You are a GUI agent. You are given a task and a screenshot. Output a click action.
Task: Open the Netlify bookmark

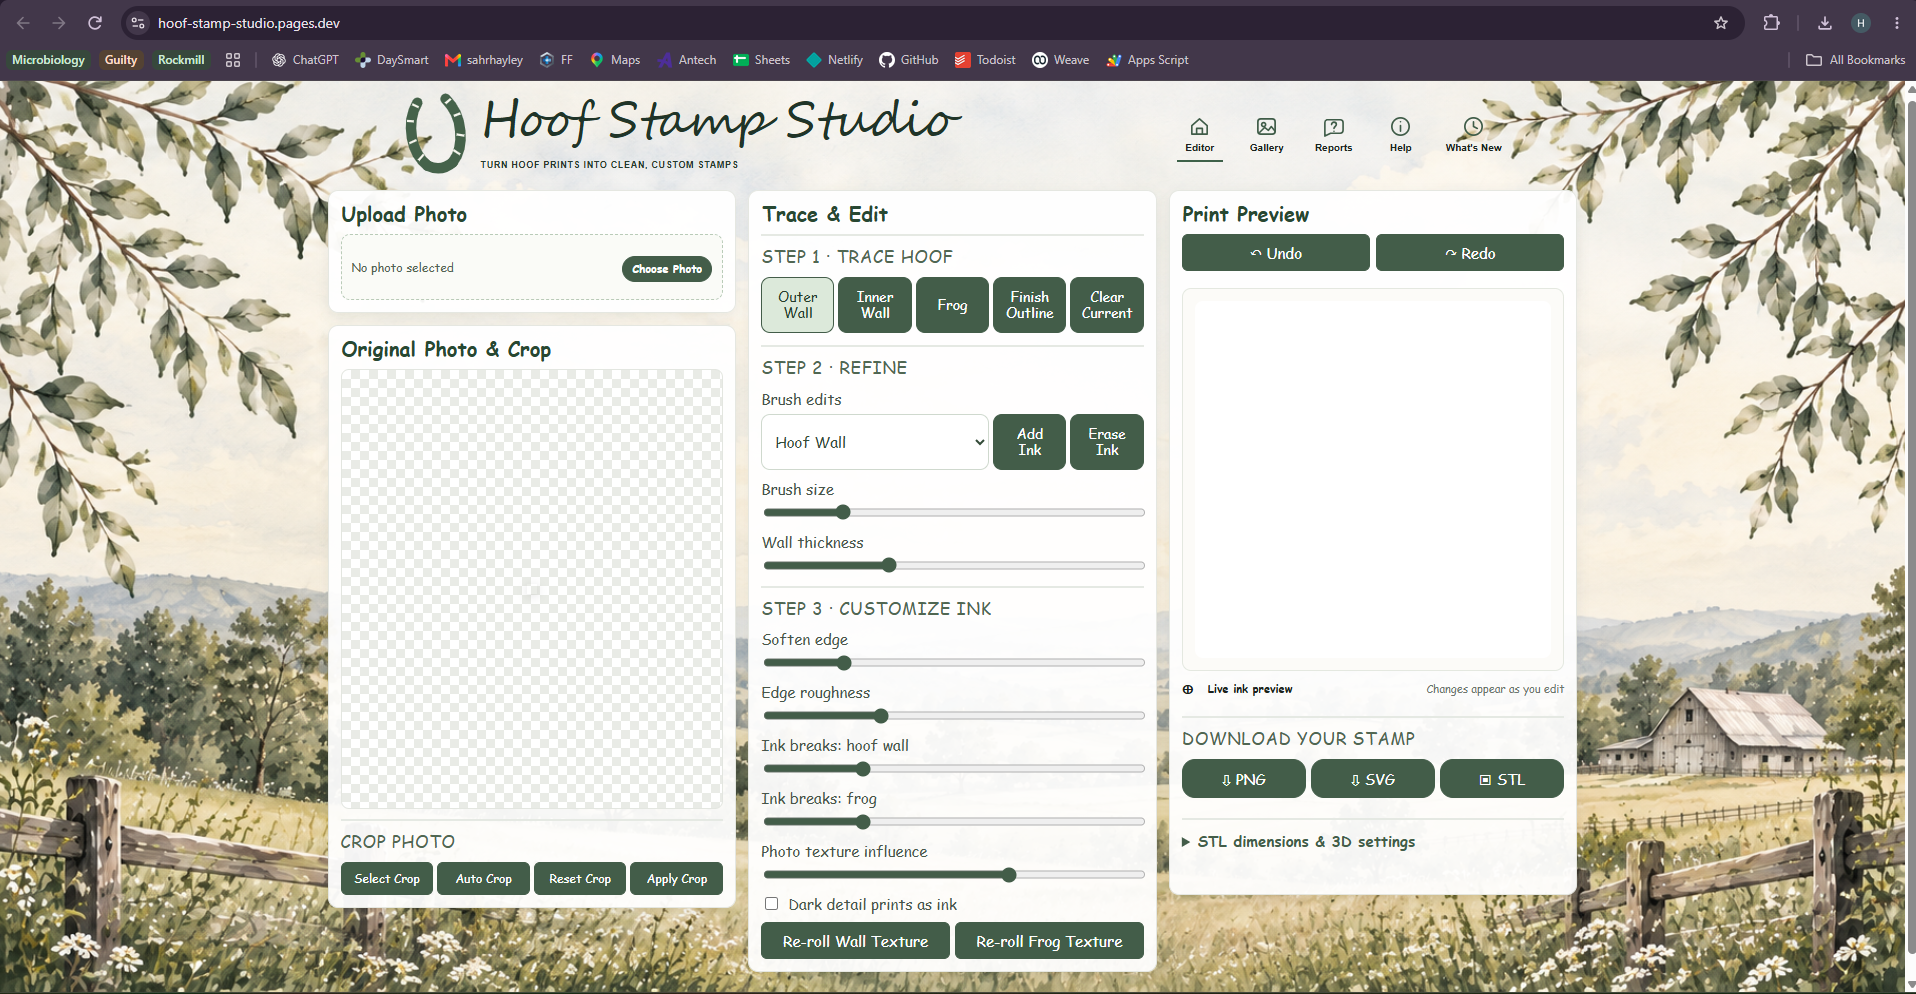(835, 60)
